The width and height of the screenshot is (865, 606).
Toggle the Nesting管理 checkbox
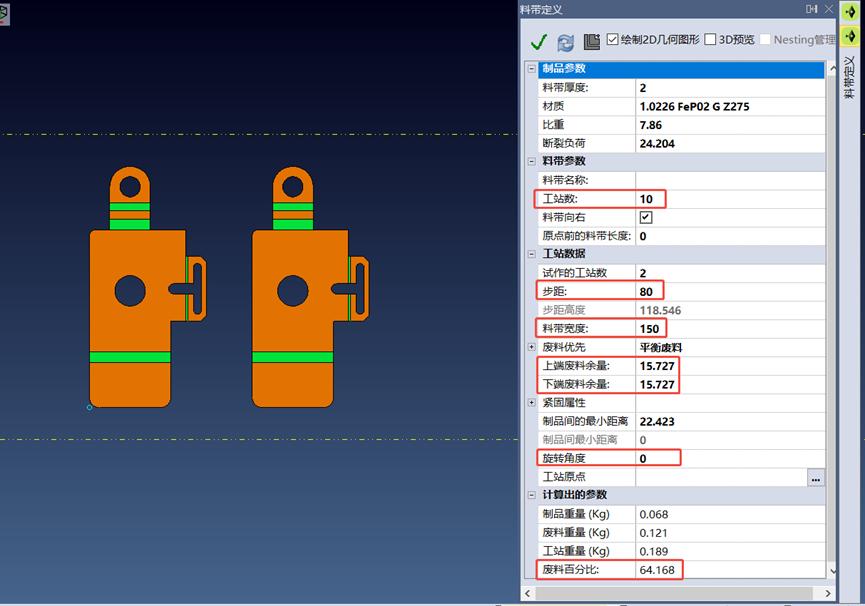pos(765,39)
